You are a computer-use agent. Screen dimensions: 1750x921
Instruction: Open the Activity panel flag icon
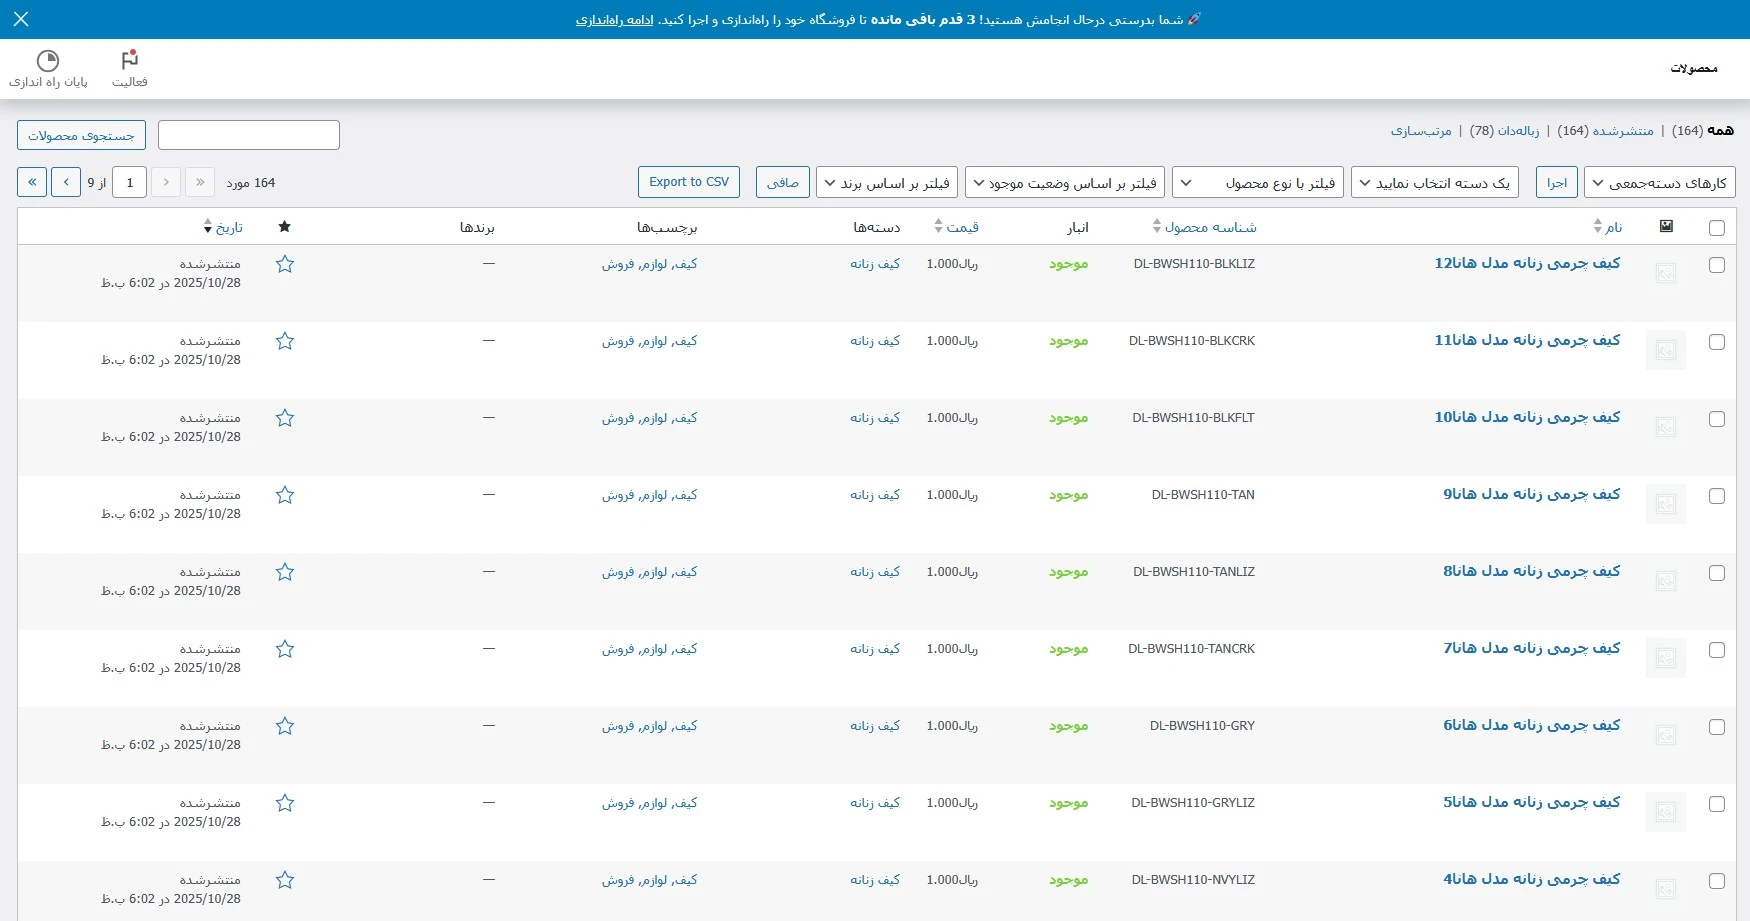[129, 61]
